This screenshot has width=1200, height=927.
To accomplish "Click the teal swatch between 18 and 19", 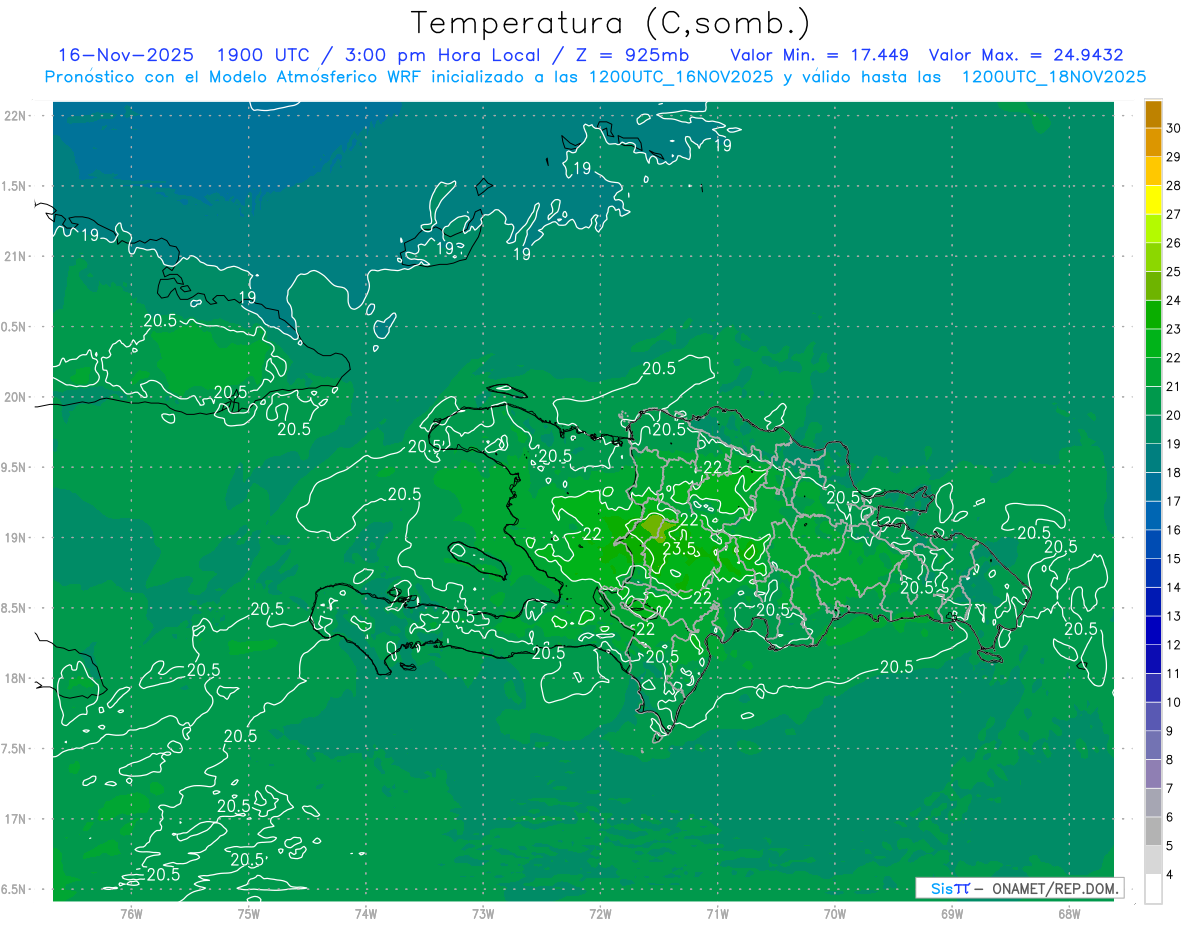I will (1153, 458).
